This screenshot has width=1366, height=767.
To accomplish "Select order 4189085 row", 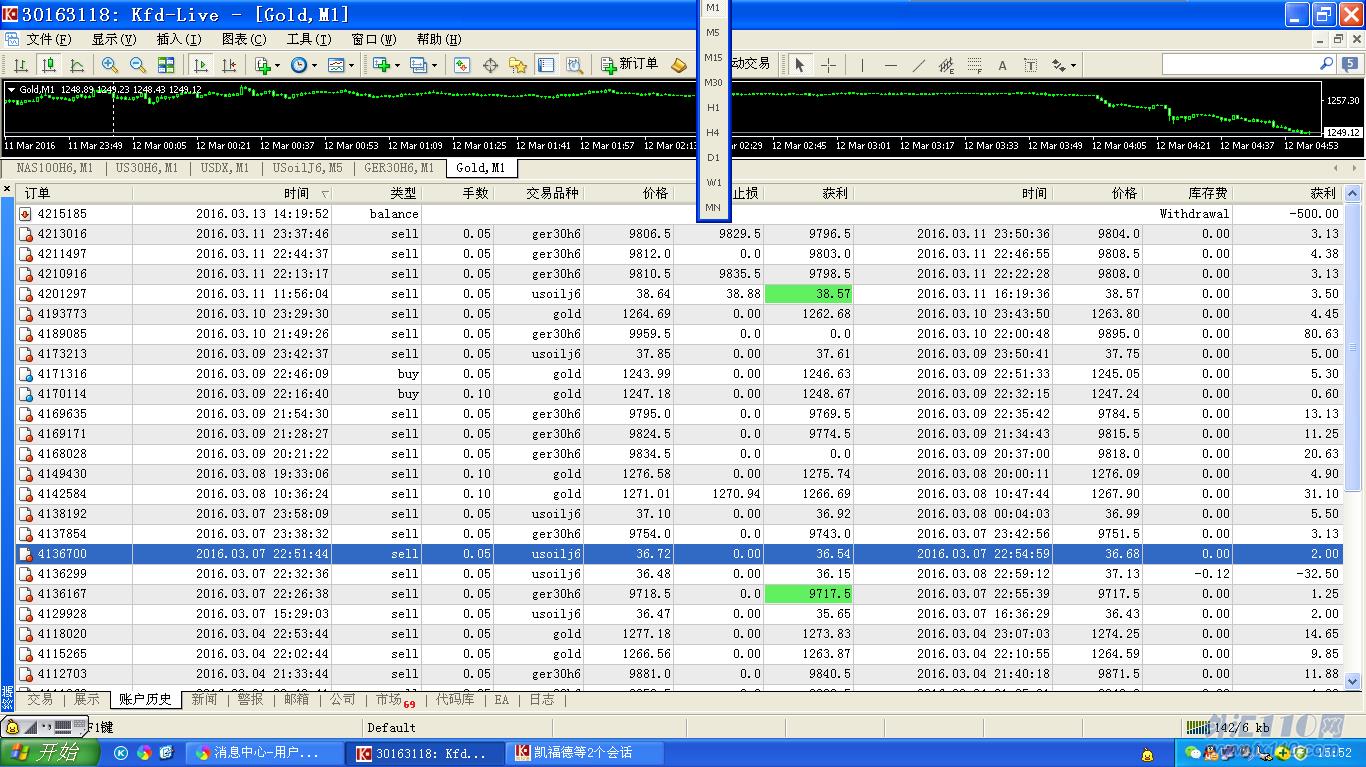I will pos(679,334).
